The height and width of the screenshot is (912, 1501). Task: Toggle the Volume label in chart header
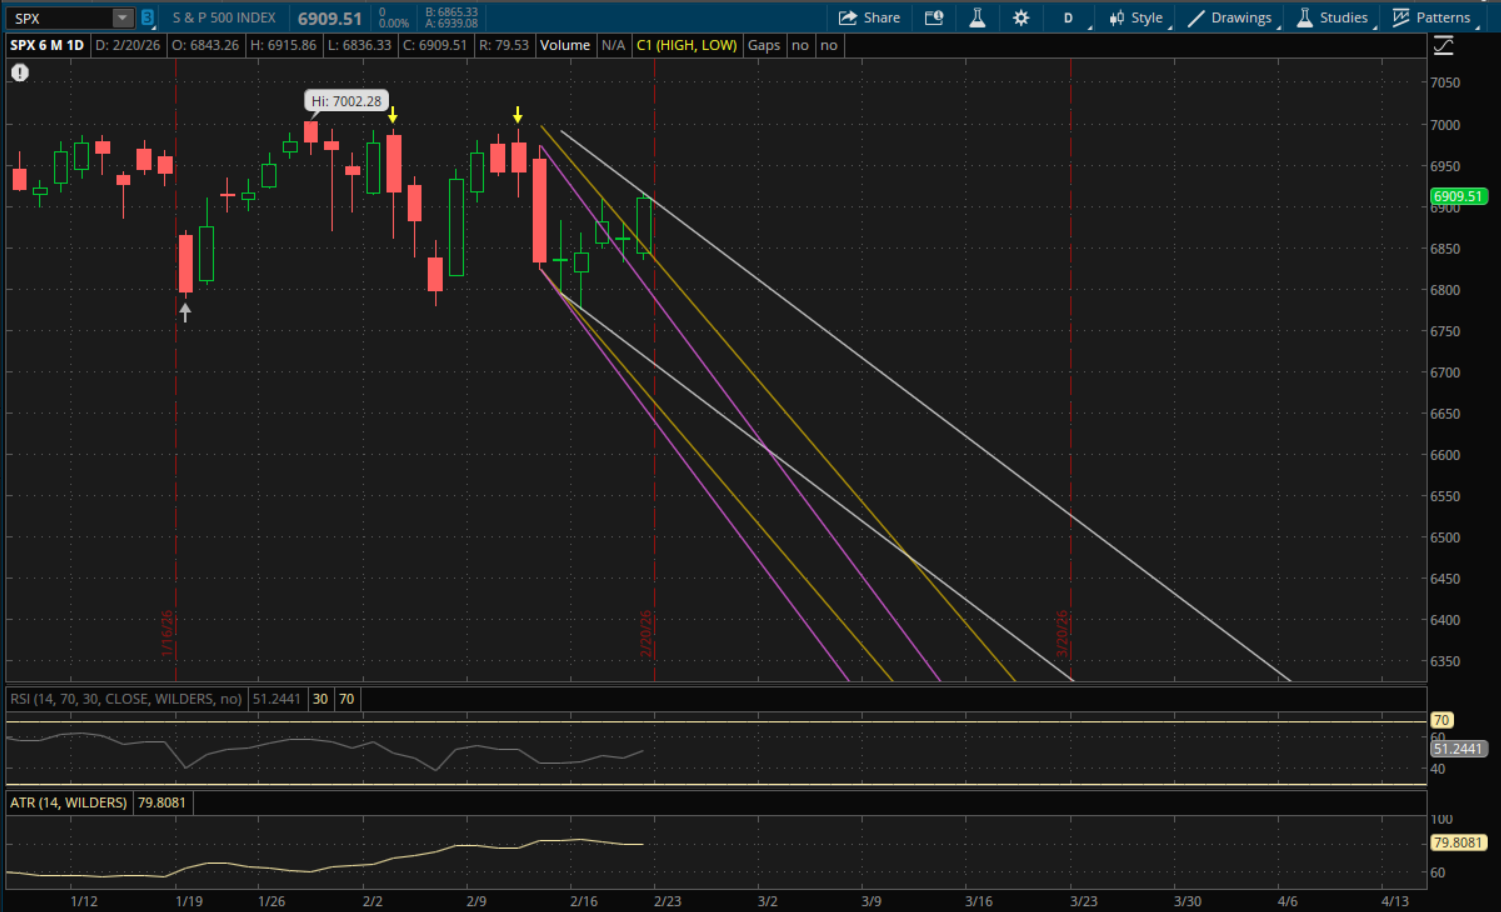[x=565, y=45]
